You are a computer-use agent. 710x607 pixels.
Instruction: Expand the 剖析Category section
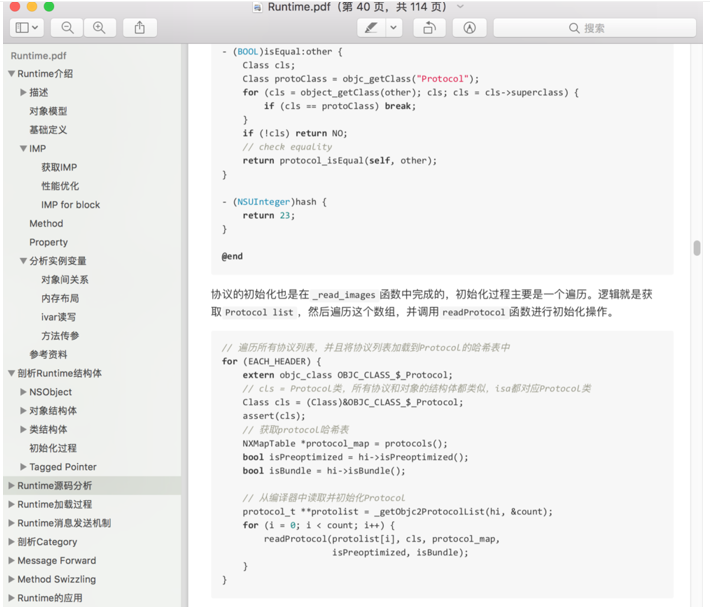[x=12, y=542]
